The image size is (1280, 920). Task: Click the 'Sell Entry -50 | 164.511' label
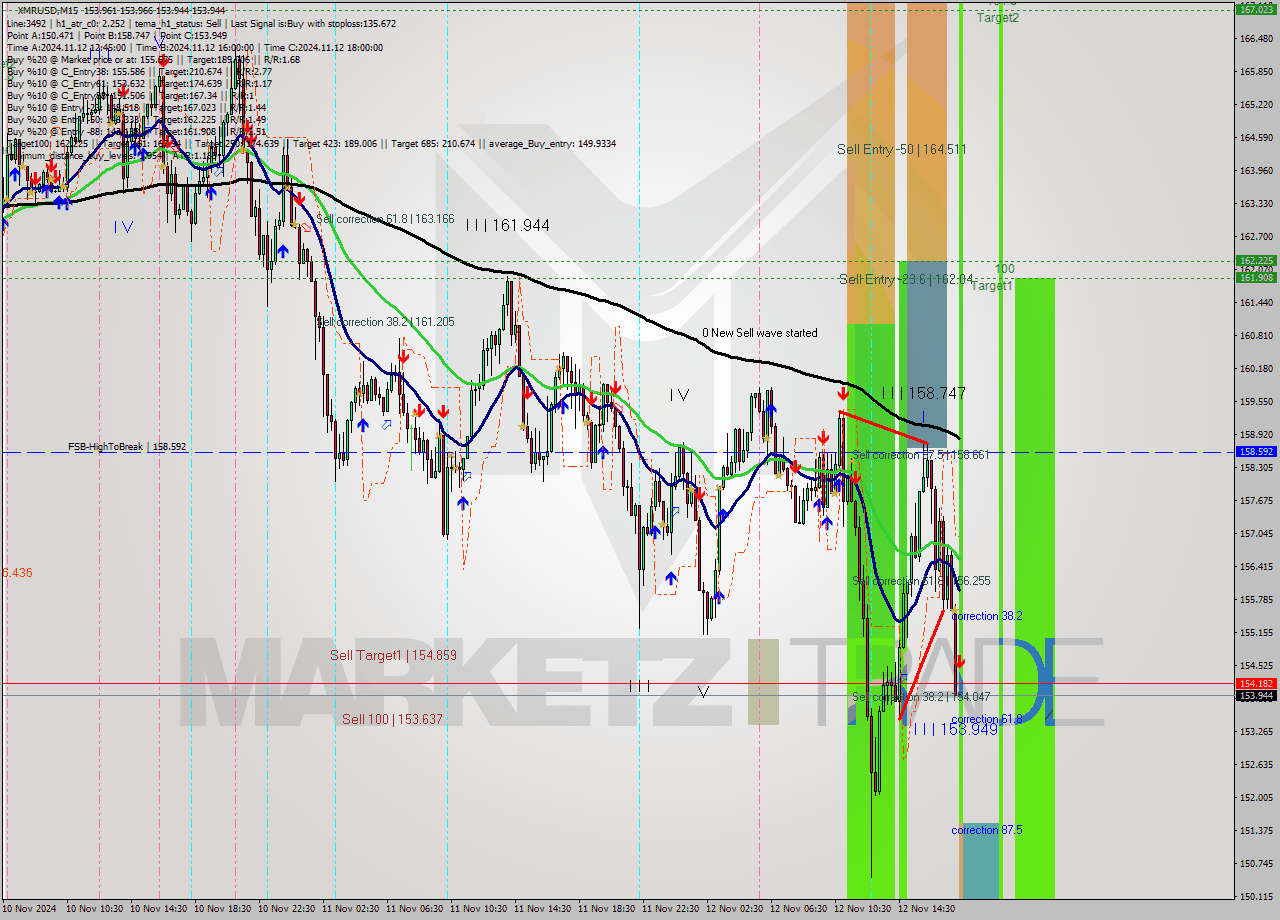[902, 150]
